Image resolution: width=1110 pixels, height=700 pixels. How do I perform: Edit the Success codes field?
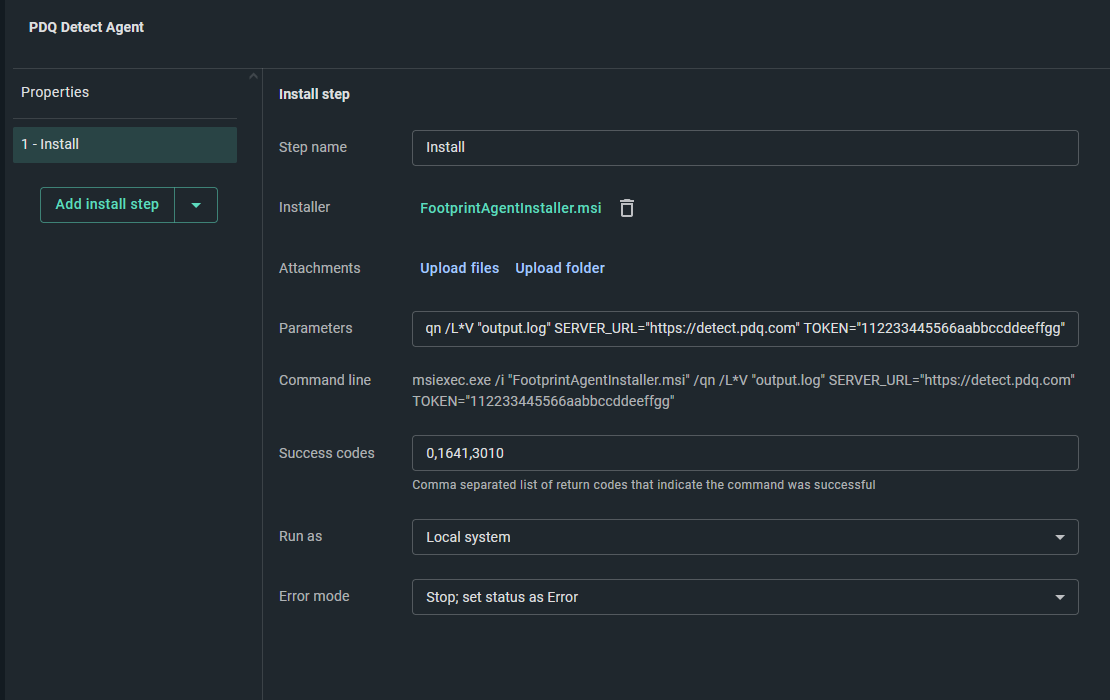click(745, 453)
